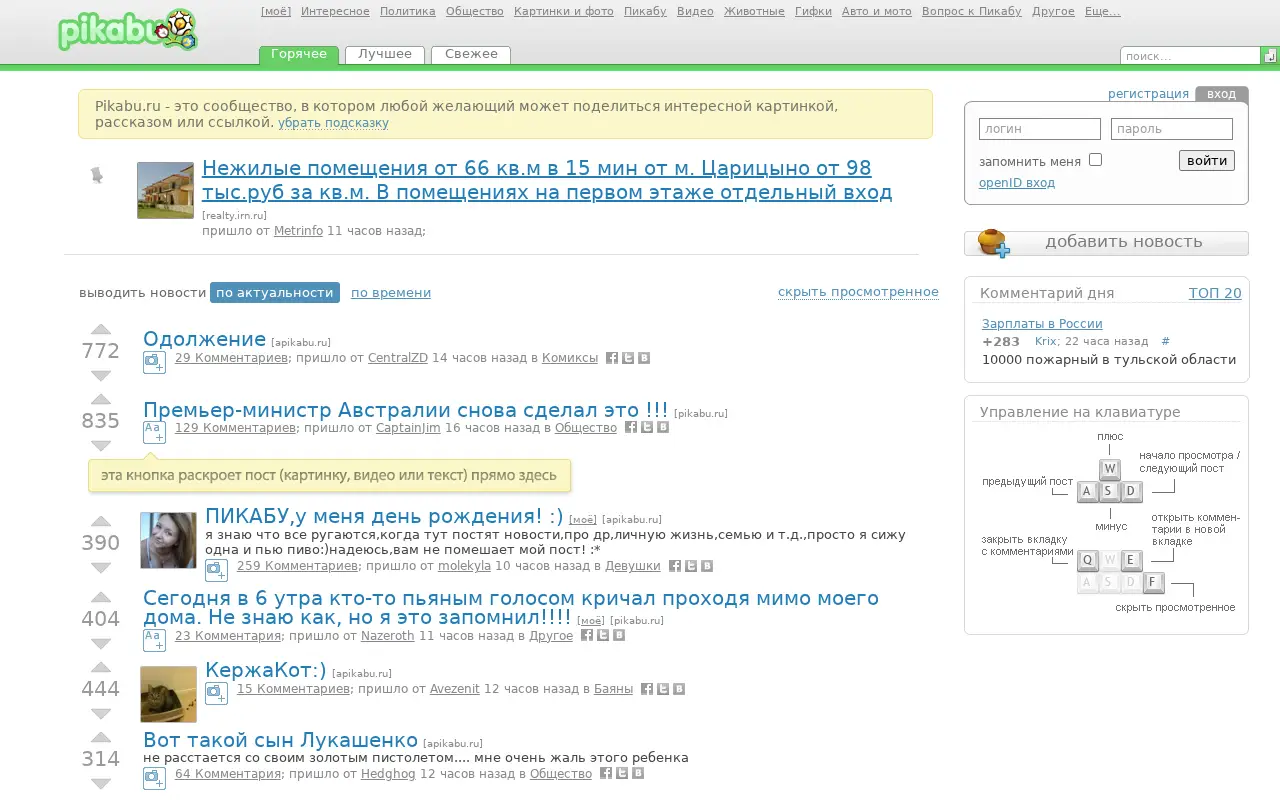Expand text of Australian Prime Minister post

[x=154, y=432]
